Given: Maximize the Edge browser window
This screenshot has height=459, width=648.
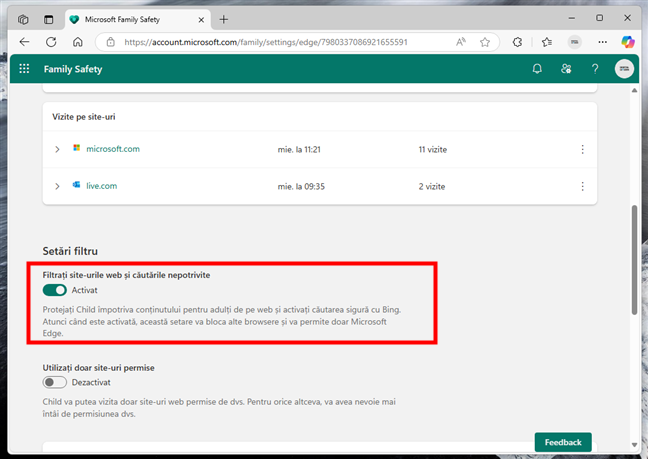Looking at the screenshot, I should point(599,18).
